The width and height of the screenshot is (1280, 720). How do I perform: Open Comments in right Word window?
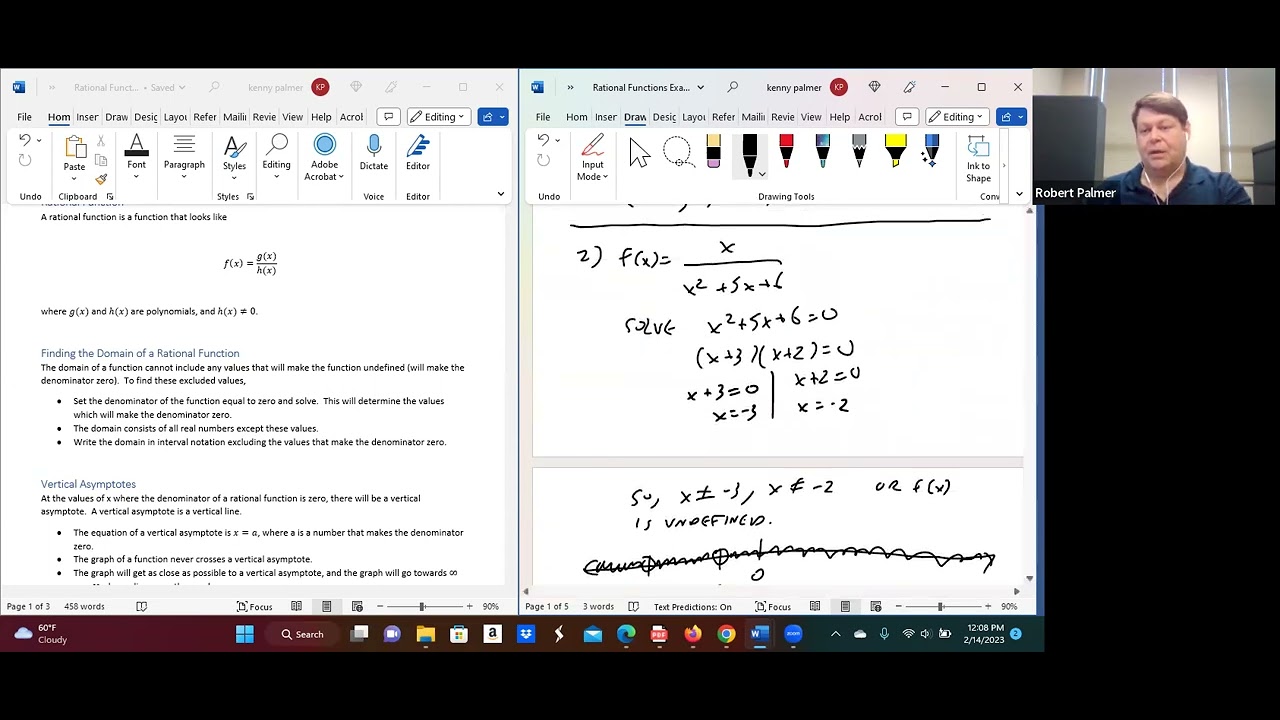coord(906,117)
